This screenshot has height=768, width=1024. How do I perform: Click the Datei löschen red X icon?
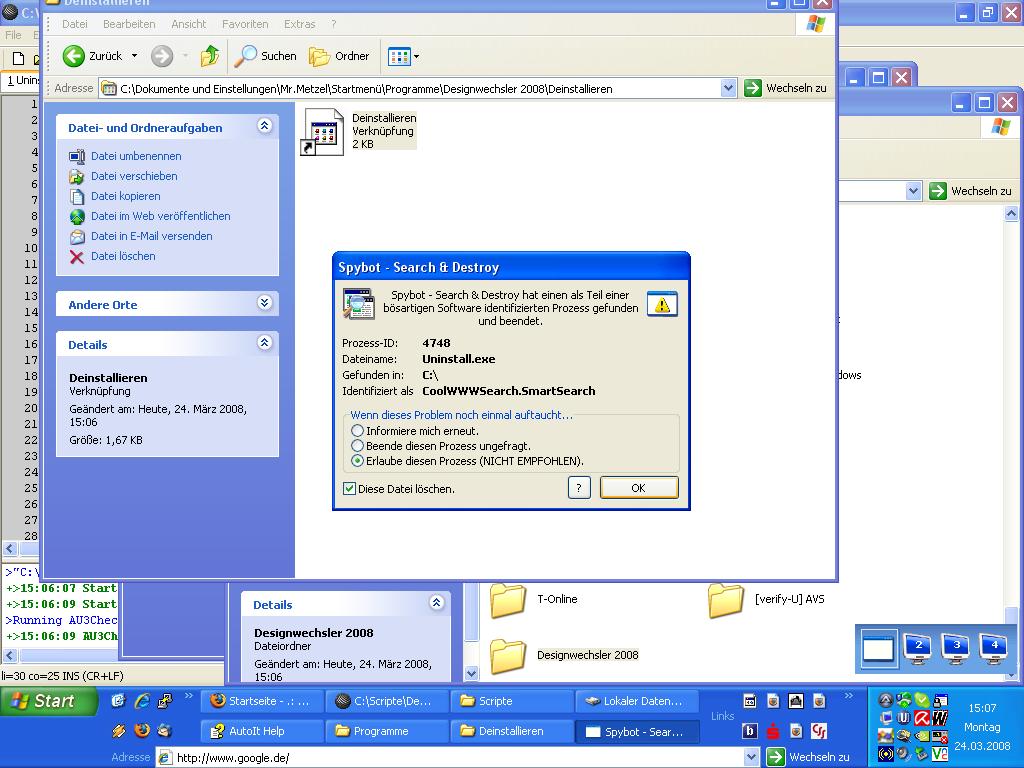(77, 257)
